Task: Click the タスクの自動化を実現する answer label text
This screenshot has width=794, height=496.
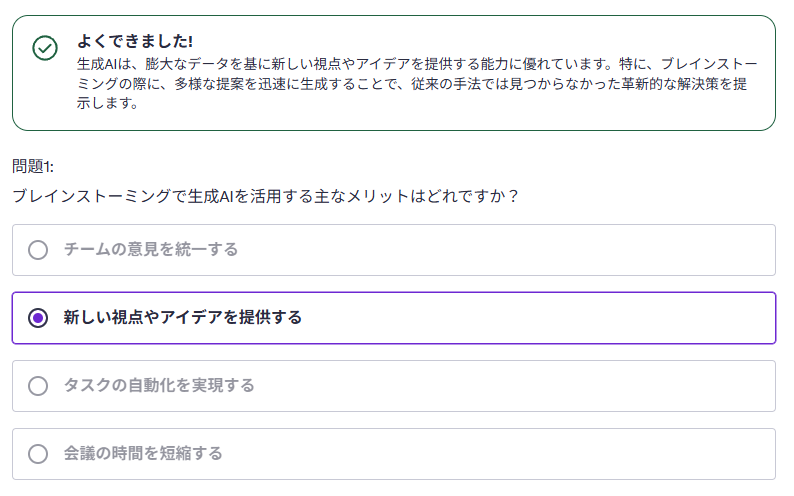Action: 159,385
